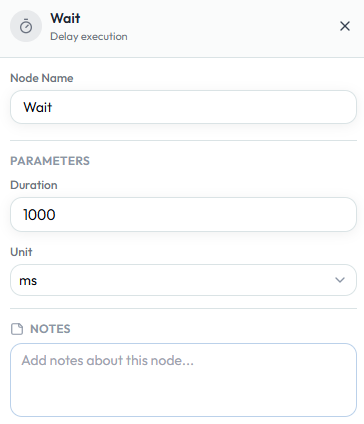364x424 pixels.
Task: Click the 1000 value in Duration
Action: [39, 215]
